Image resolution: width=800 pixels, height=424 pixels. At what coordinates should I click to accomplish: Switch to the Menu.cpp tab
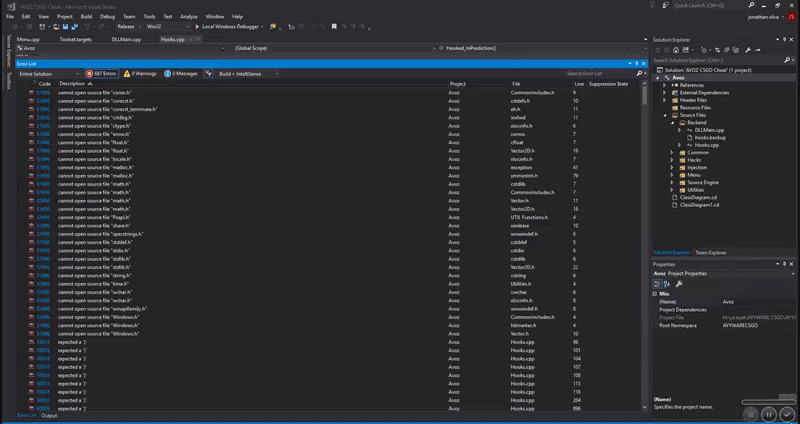click(28, 39)
